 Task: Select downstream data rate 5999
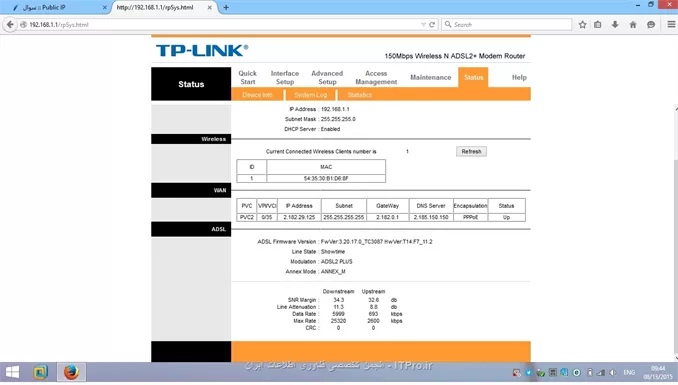click(339, 314)
